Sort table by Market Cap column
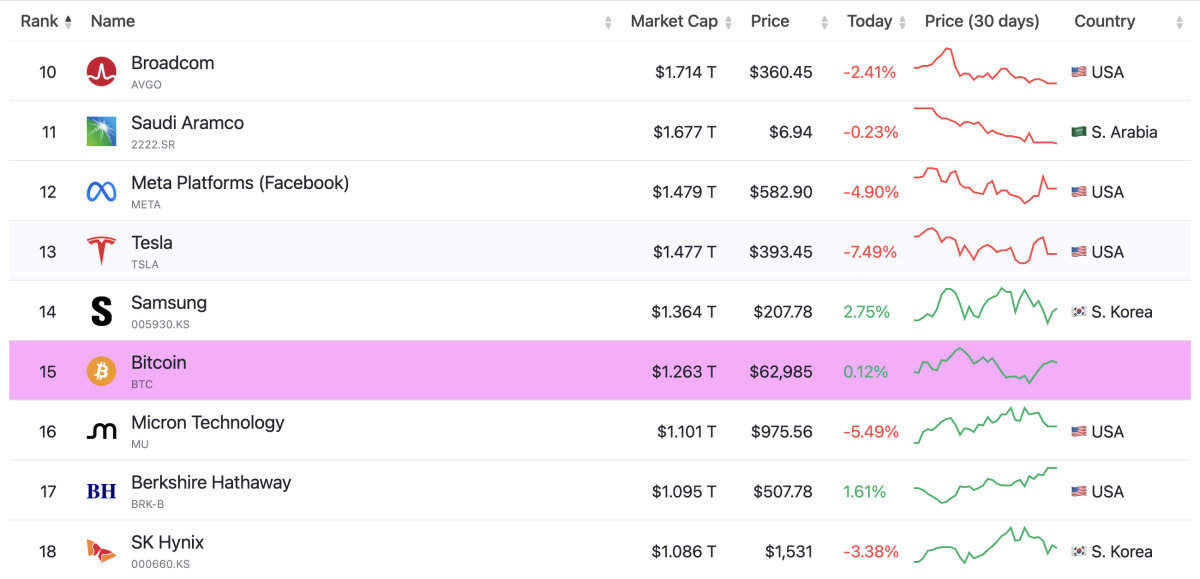 (682, 21)
